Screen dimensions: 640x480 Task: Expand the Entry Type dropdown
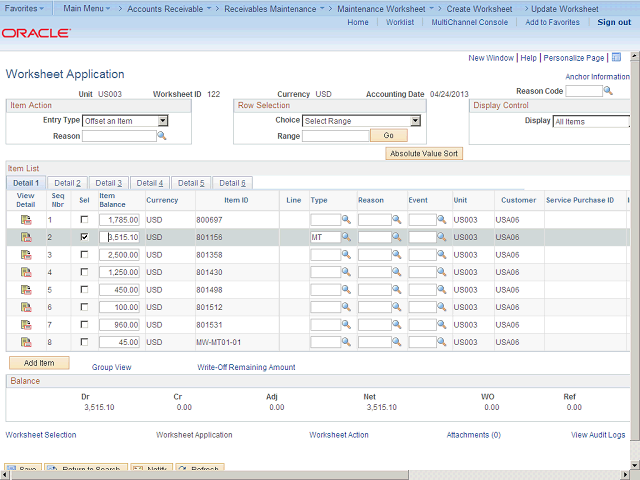162,121
